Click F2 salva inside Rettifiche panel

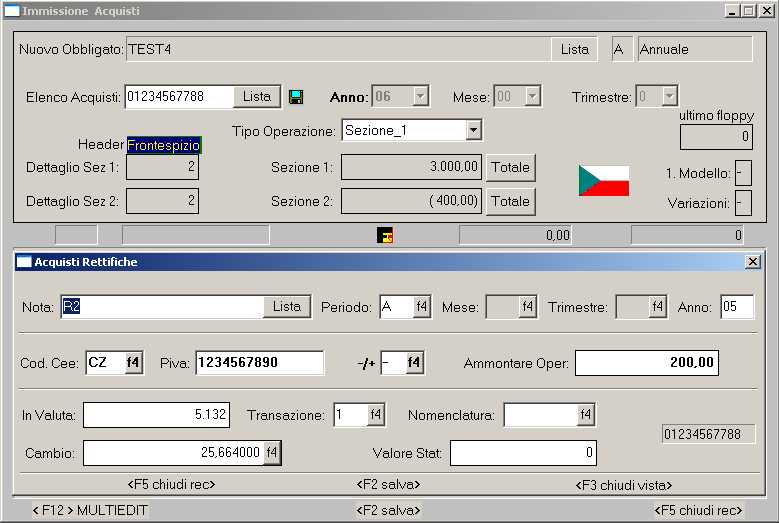(389, 484)
